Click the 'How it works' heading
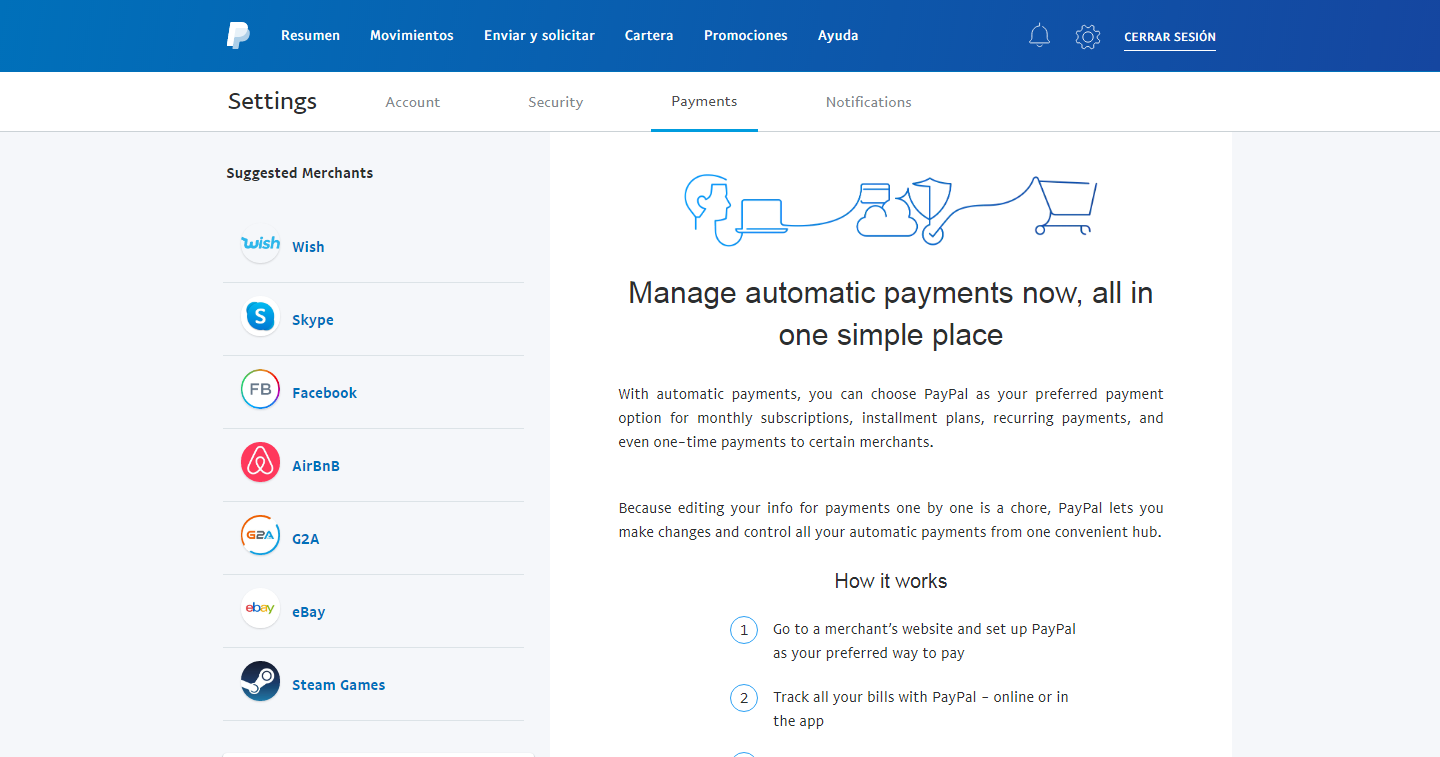1440x757 pixels. pyautogui.click(x=891, y=581)
